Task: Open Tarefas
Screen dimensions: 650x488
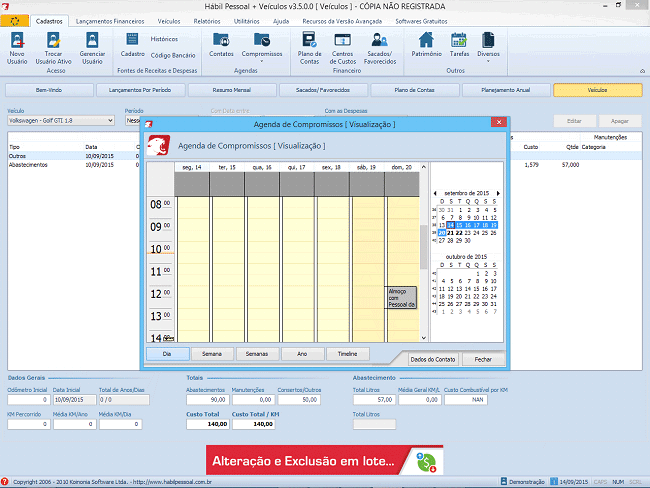Action: click(459, 45)
